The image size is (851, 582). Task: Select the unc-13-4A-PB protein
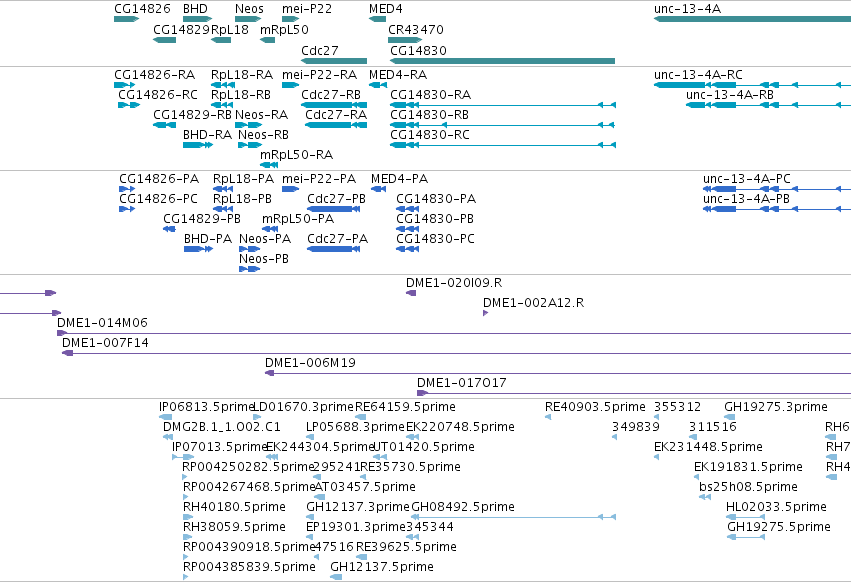777,209
